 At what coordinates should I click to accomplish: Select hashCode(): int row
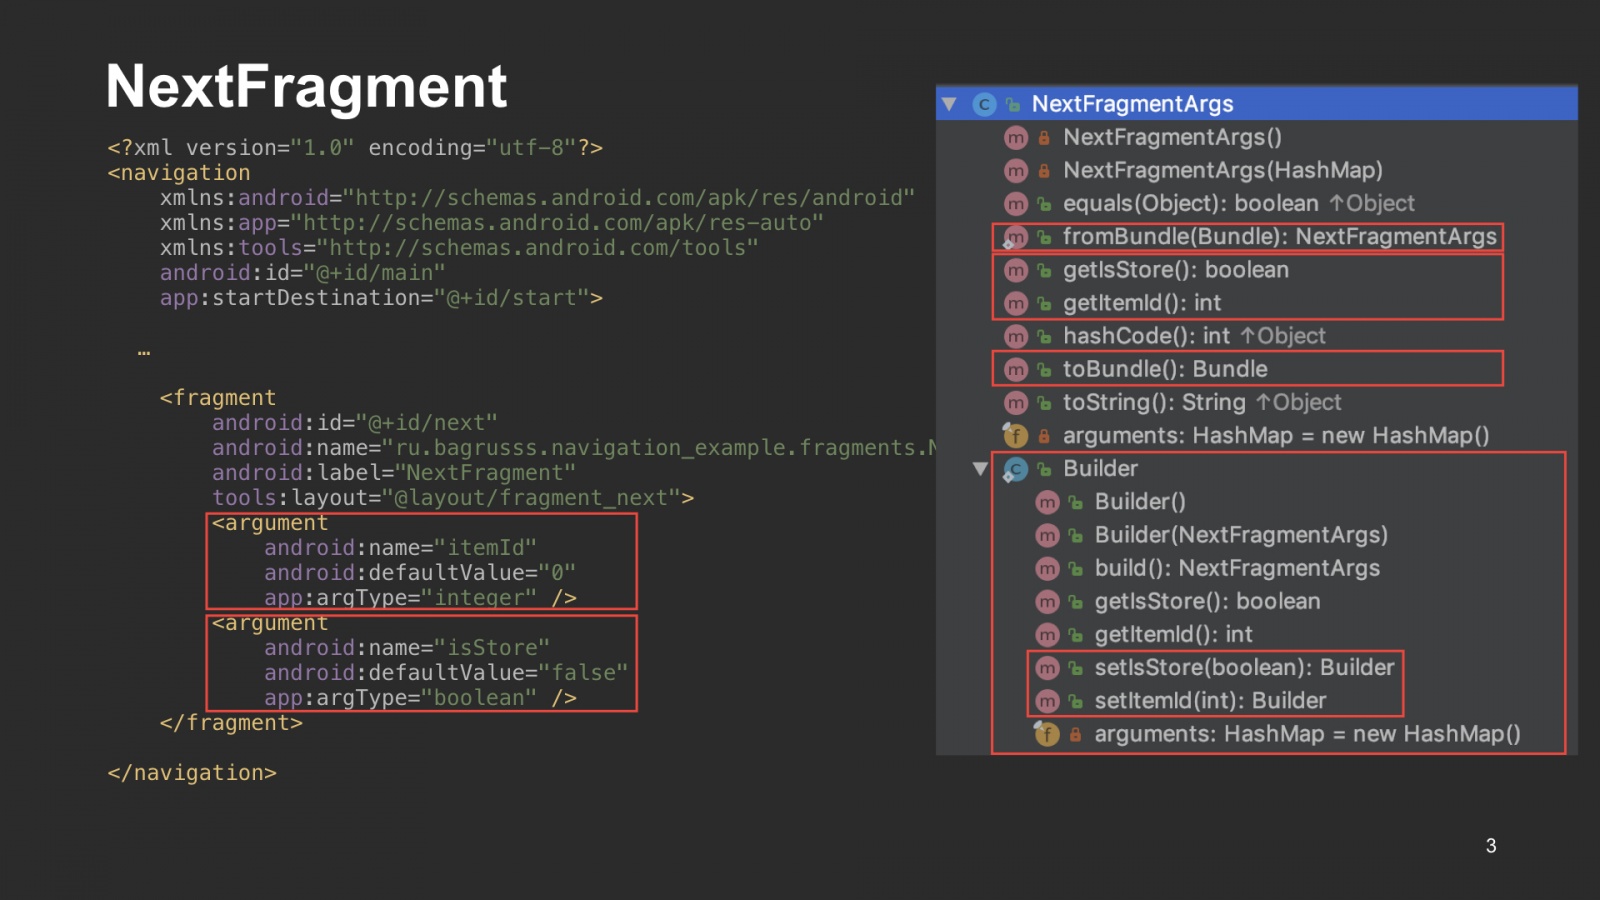pyautogui.click(x=1257, y=336)
